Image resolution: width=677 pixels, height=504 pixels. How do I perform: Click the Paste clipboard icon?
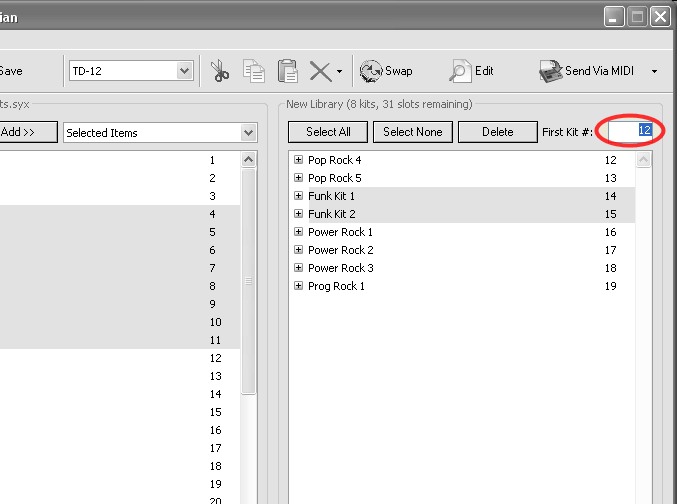287,71
